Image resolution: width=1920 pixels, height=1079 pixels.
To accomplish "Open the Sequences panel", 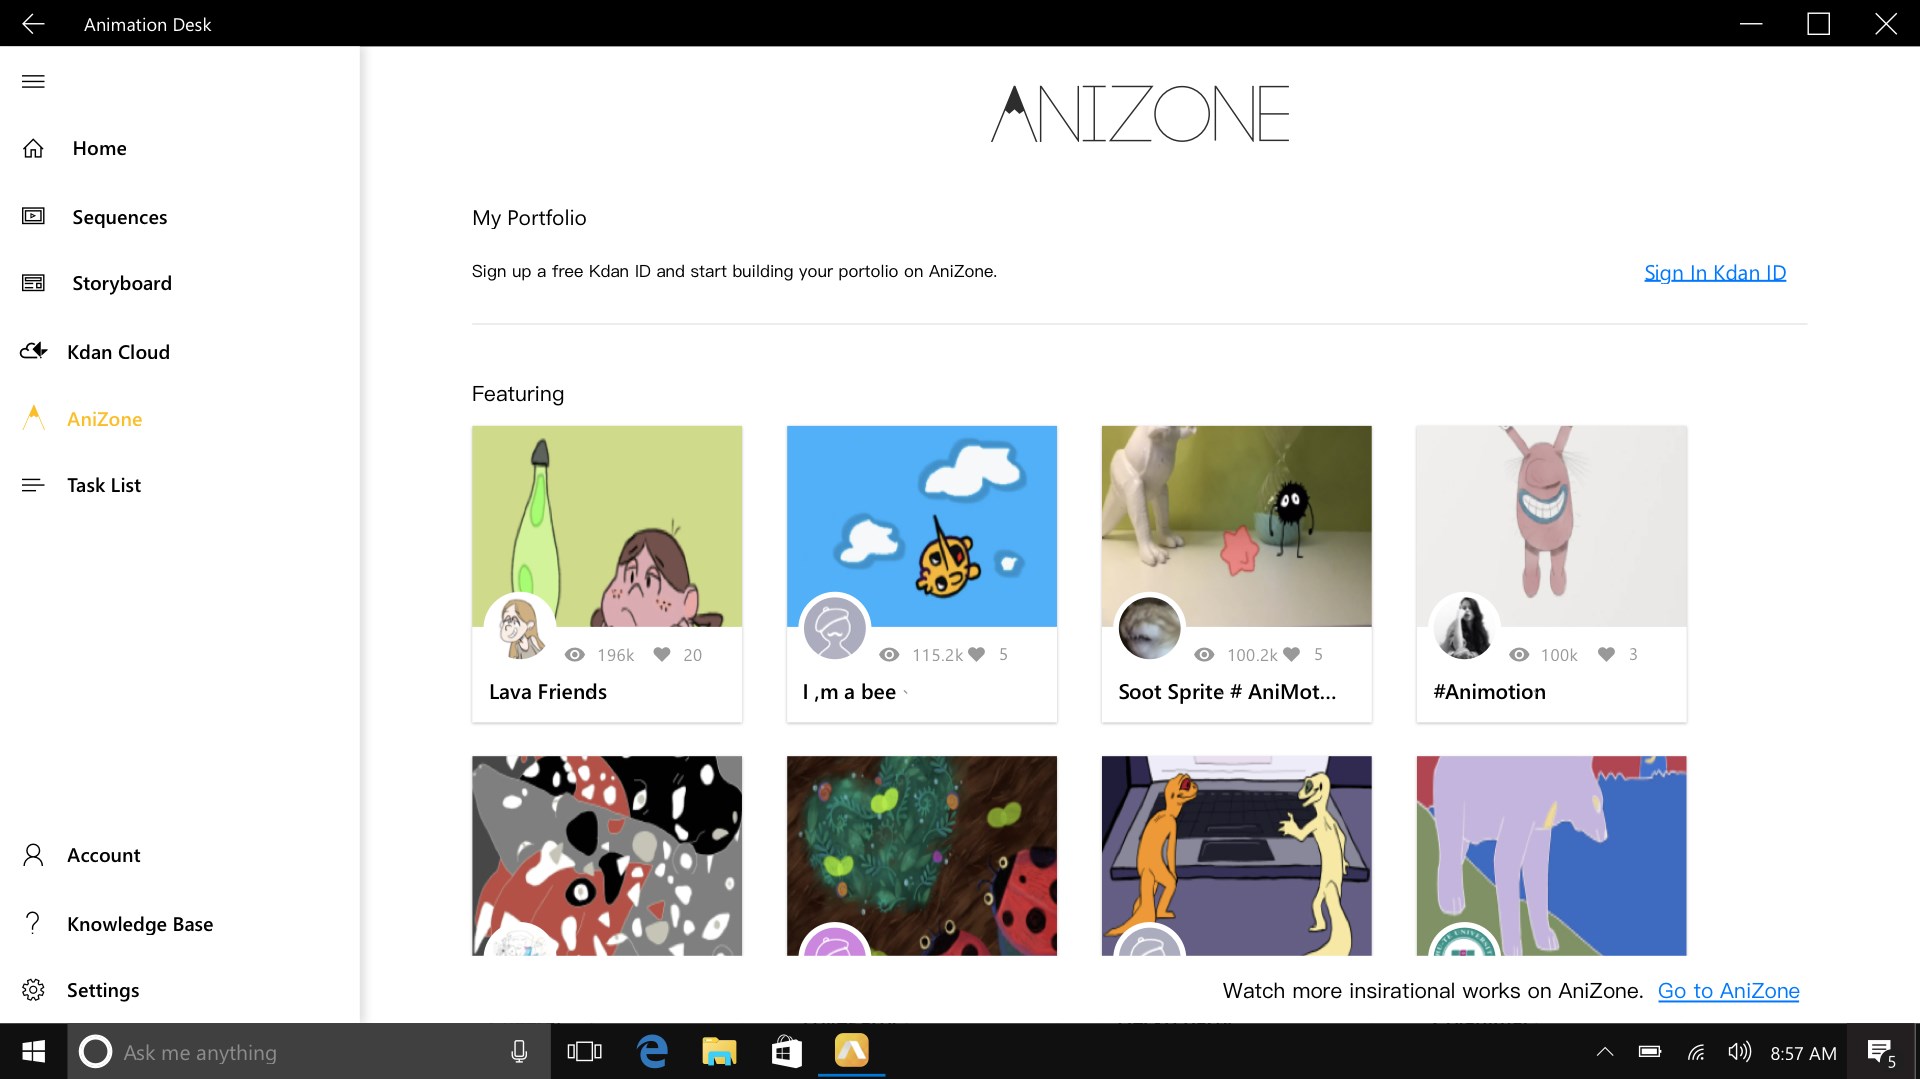I will pos(119,217).
